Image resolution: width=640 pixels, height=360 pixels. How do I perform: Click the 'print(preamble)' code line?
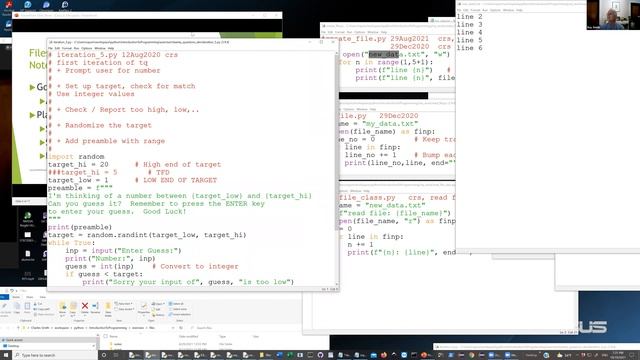click(80, 227)
